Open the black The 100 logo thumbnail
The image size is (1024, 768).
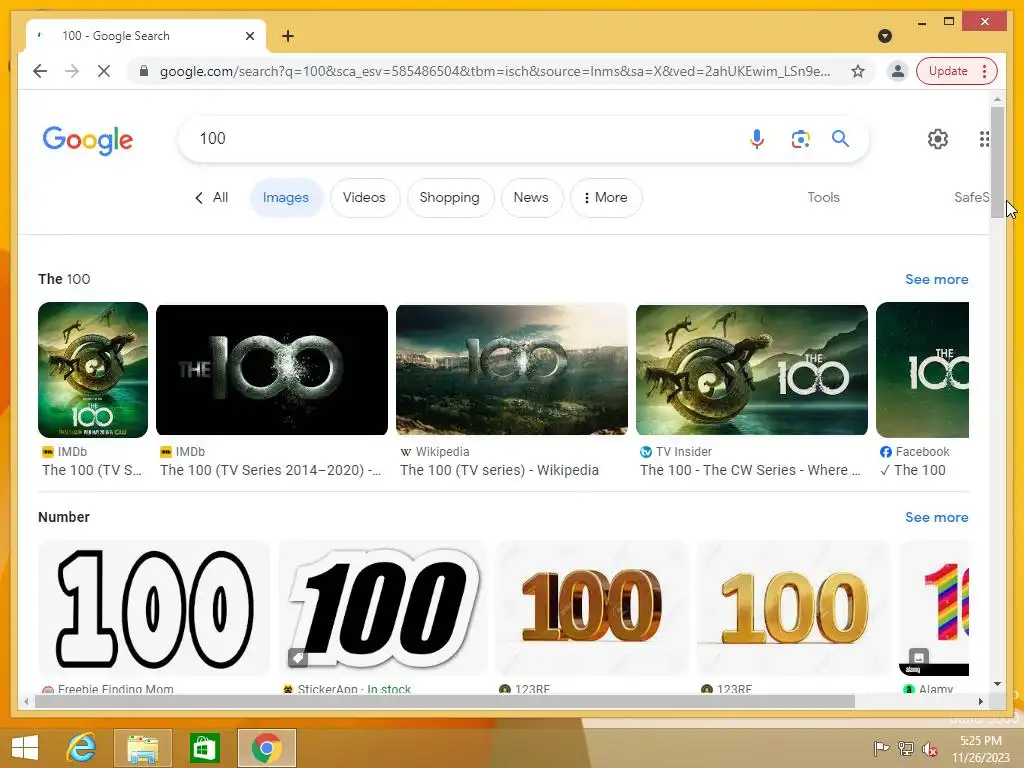click(272, 370)
